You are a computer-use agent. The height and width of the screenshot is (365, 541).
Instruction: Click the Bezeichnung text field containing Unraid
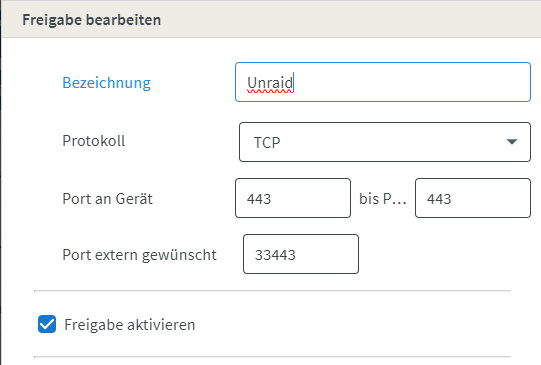pos(383,82)
